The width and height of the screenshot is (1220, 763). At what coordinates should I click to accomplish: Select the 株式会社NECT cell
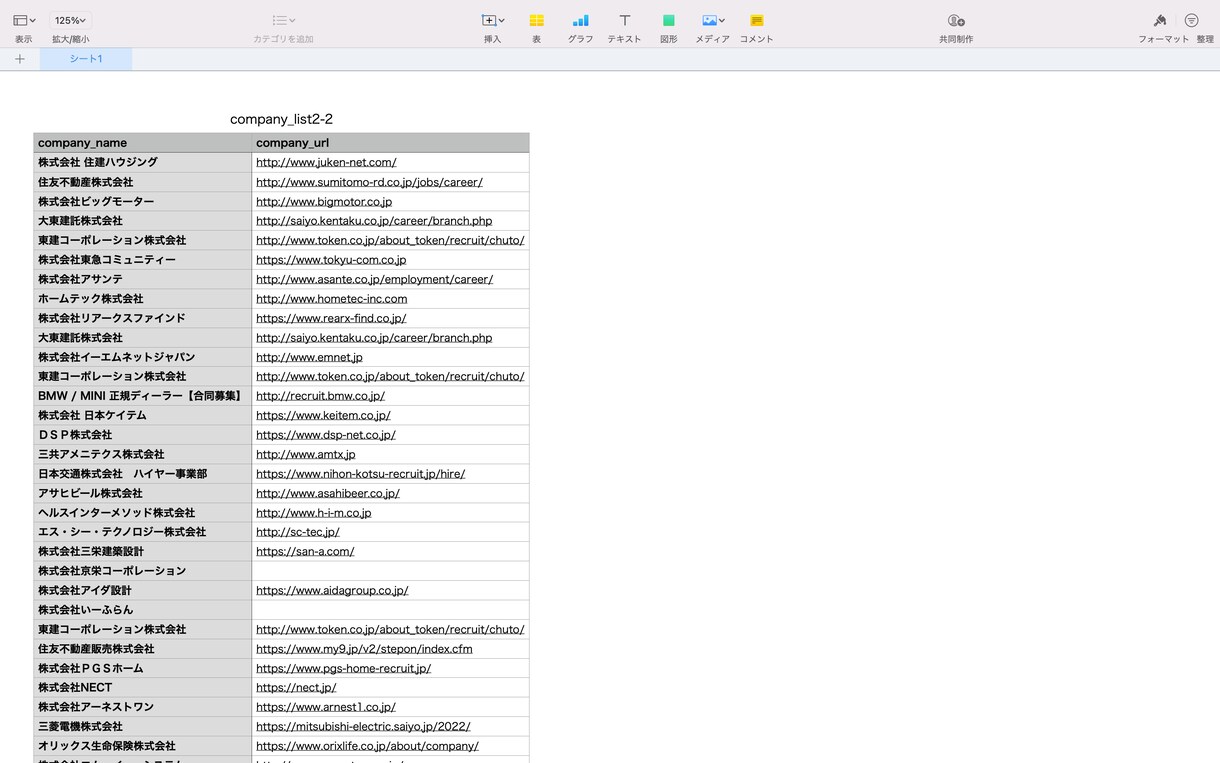143,687
